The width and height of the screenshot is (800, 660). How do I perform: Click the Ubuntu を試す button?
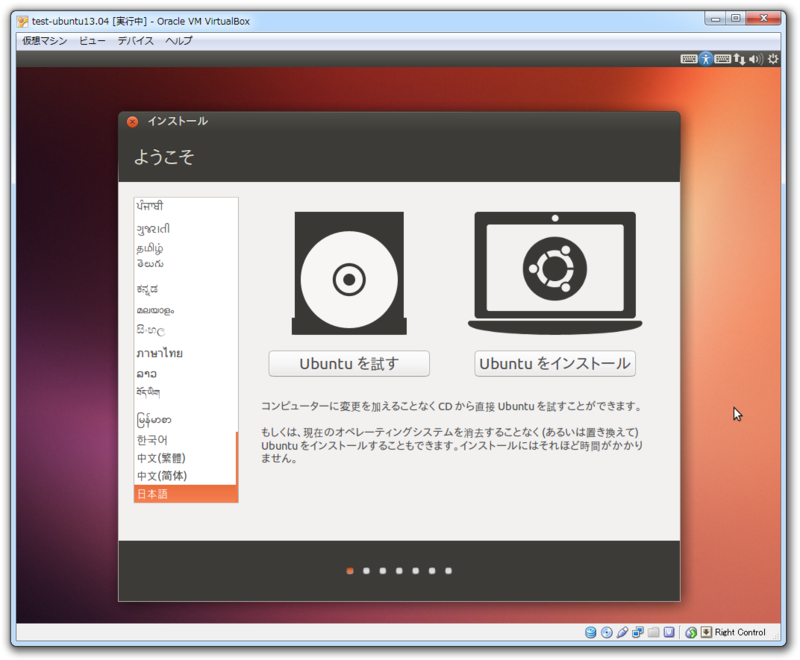(349, 364)
